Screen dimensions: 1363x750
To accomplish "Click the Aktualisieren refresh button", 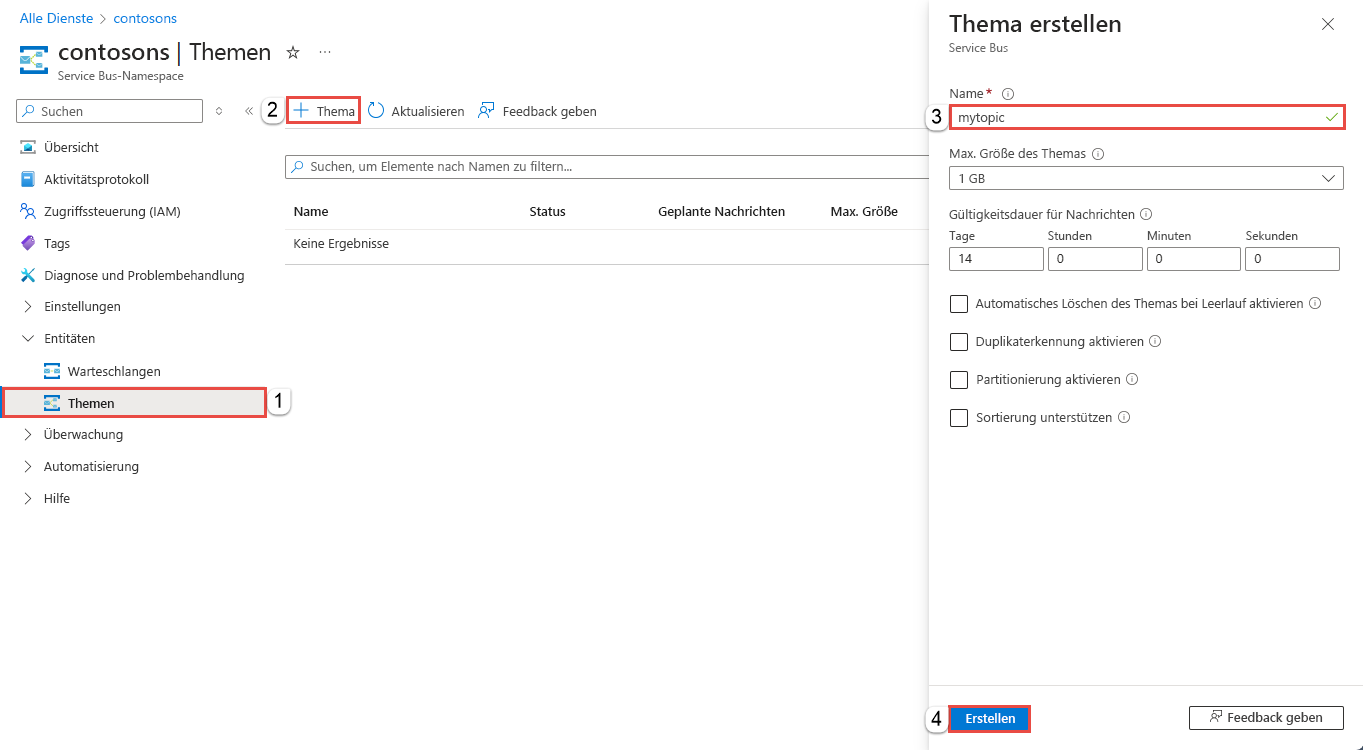I will (416, 111).
